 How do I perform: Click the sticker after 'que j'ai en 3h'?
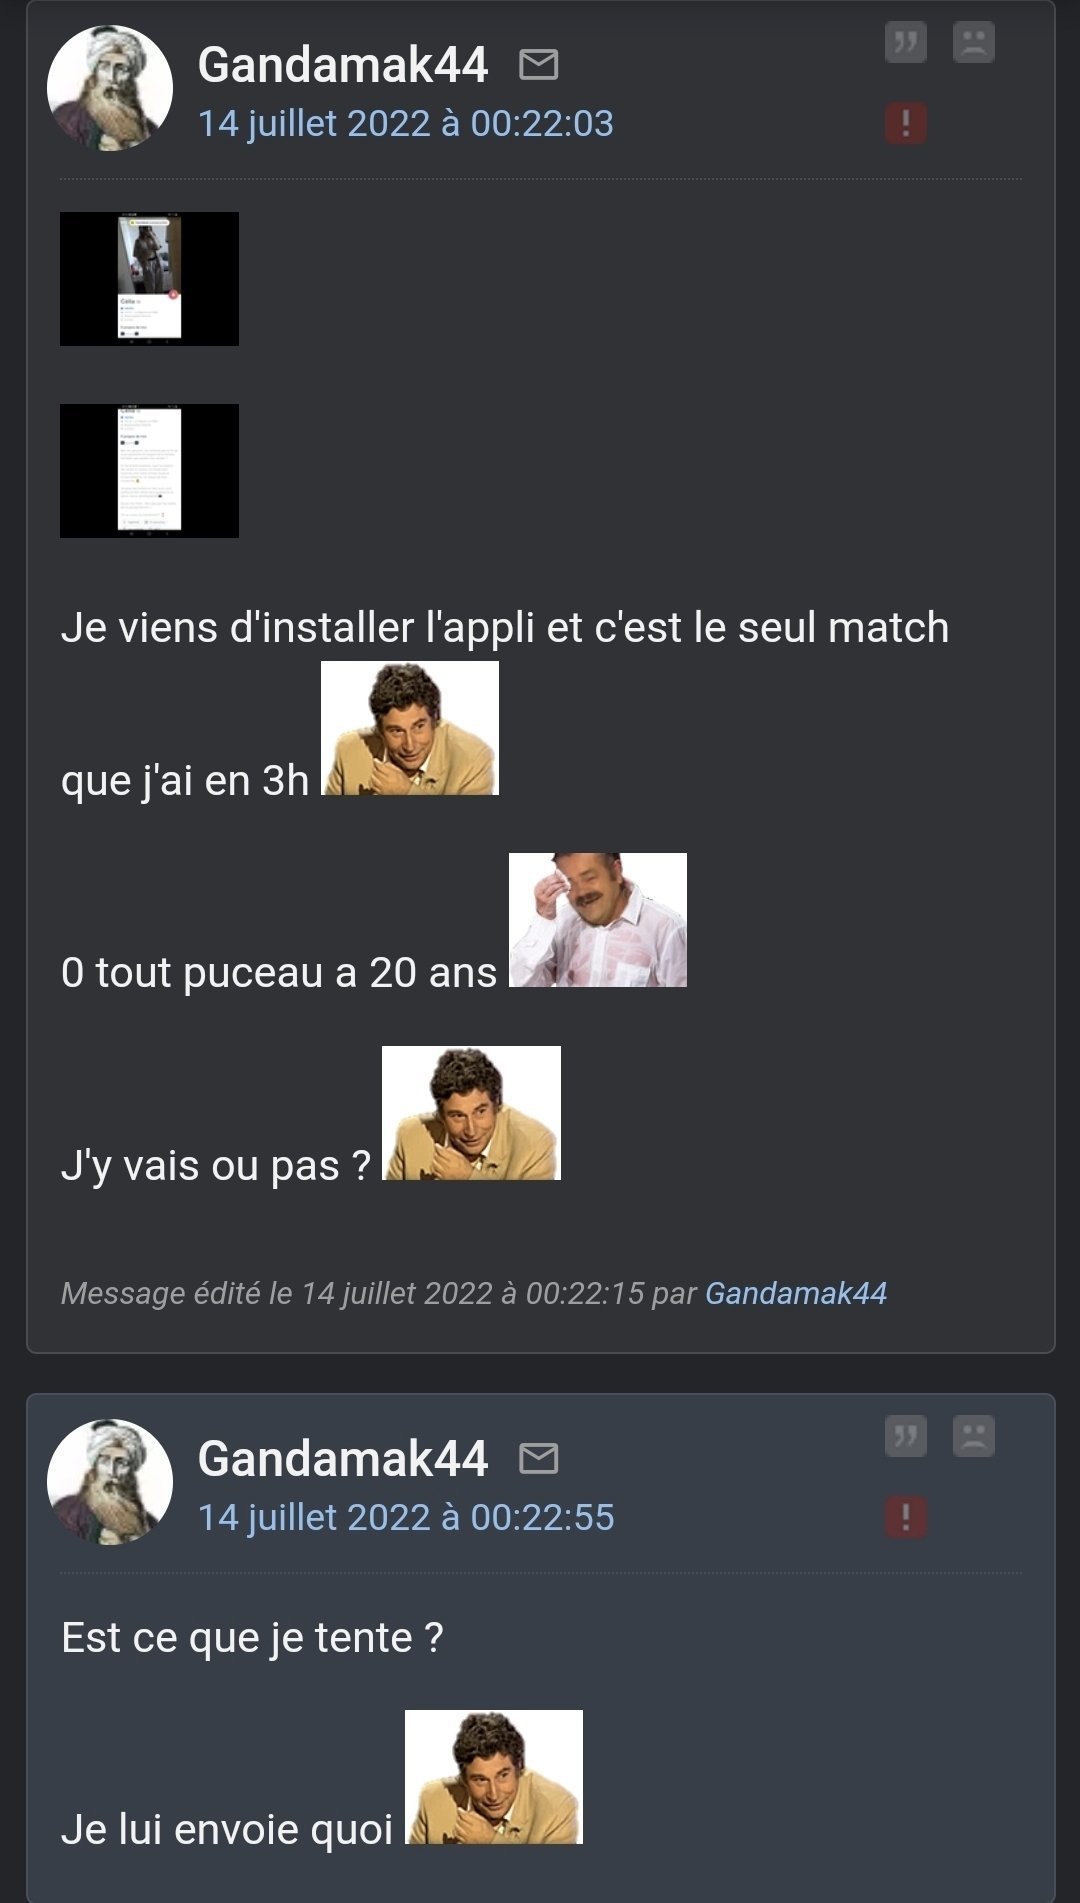(x=410, y=728)
